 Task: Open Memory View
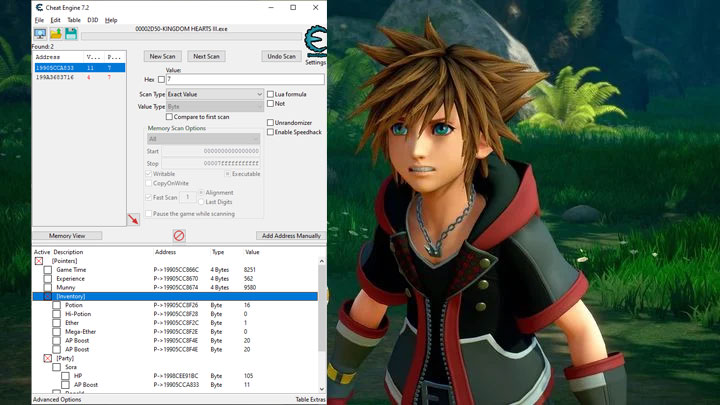pos(67,236)
